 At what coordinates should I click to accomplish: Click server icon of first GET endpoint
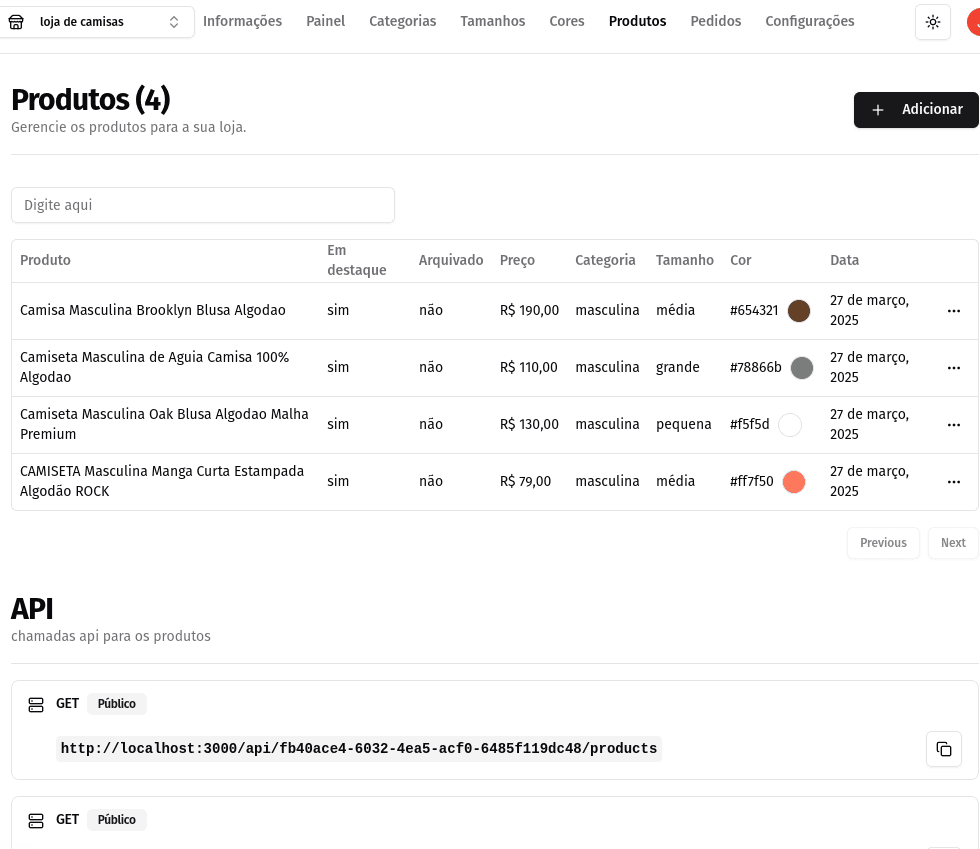tap(36, 705)
